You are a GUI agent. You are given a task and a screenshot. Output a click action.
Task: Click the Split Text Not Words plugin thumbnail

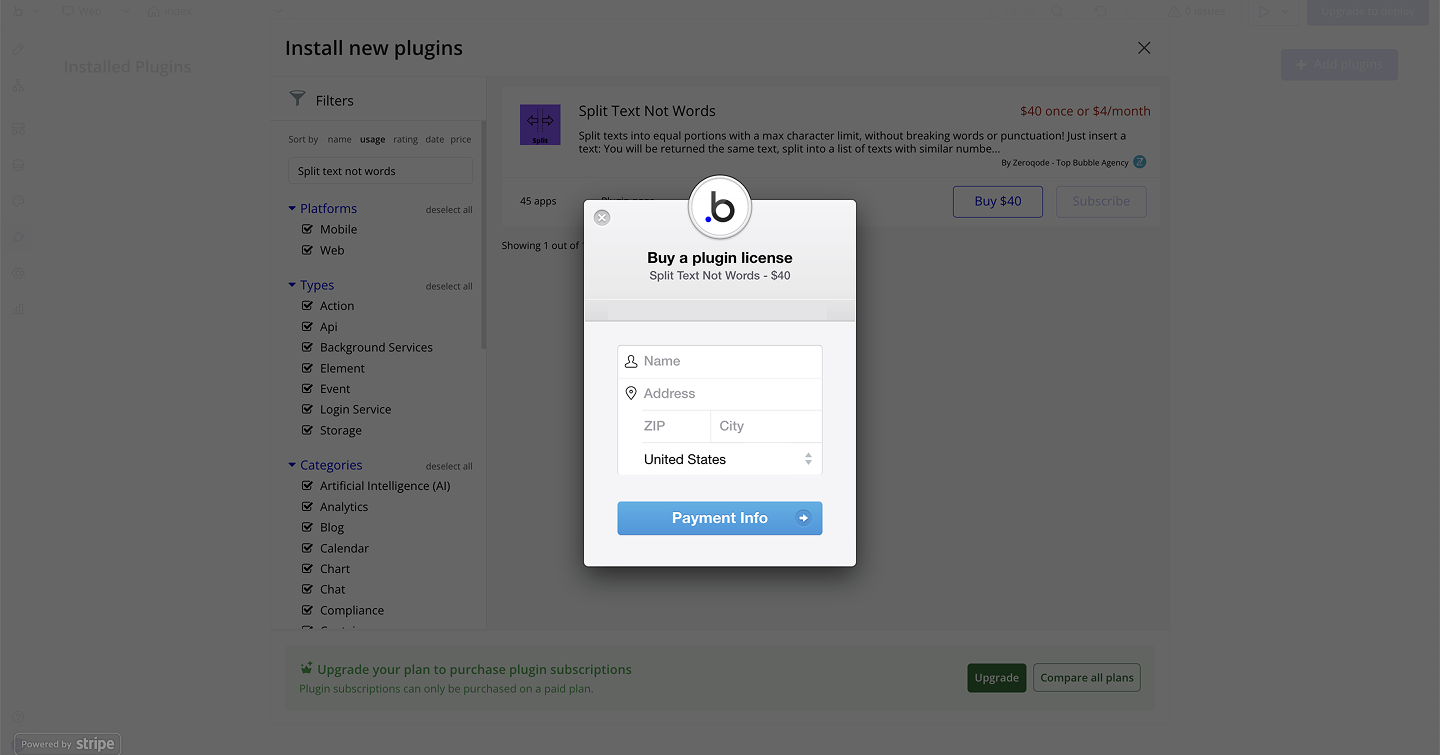(540, 125)
